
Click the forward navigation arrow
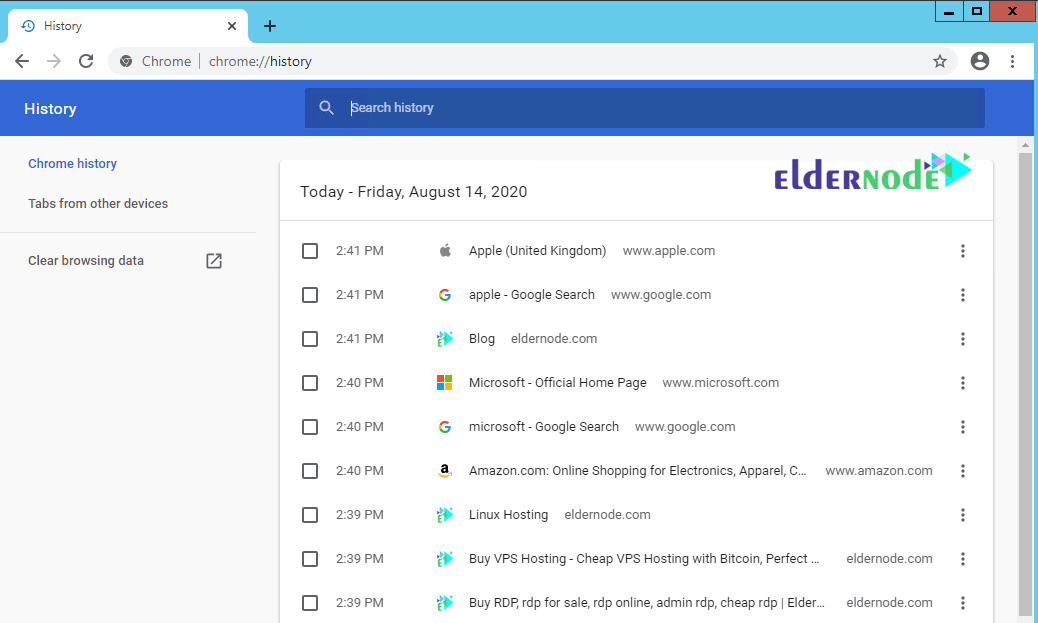[54, 62]
